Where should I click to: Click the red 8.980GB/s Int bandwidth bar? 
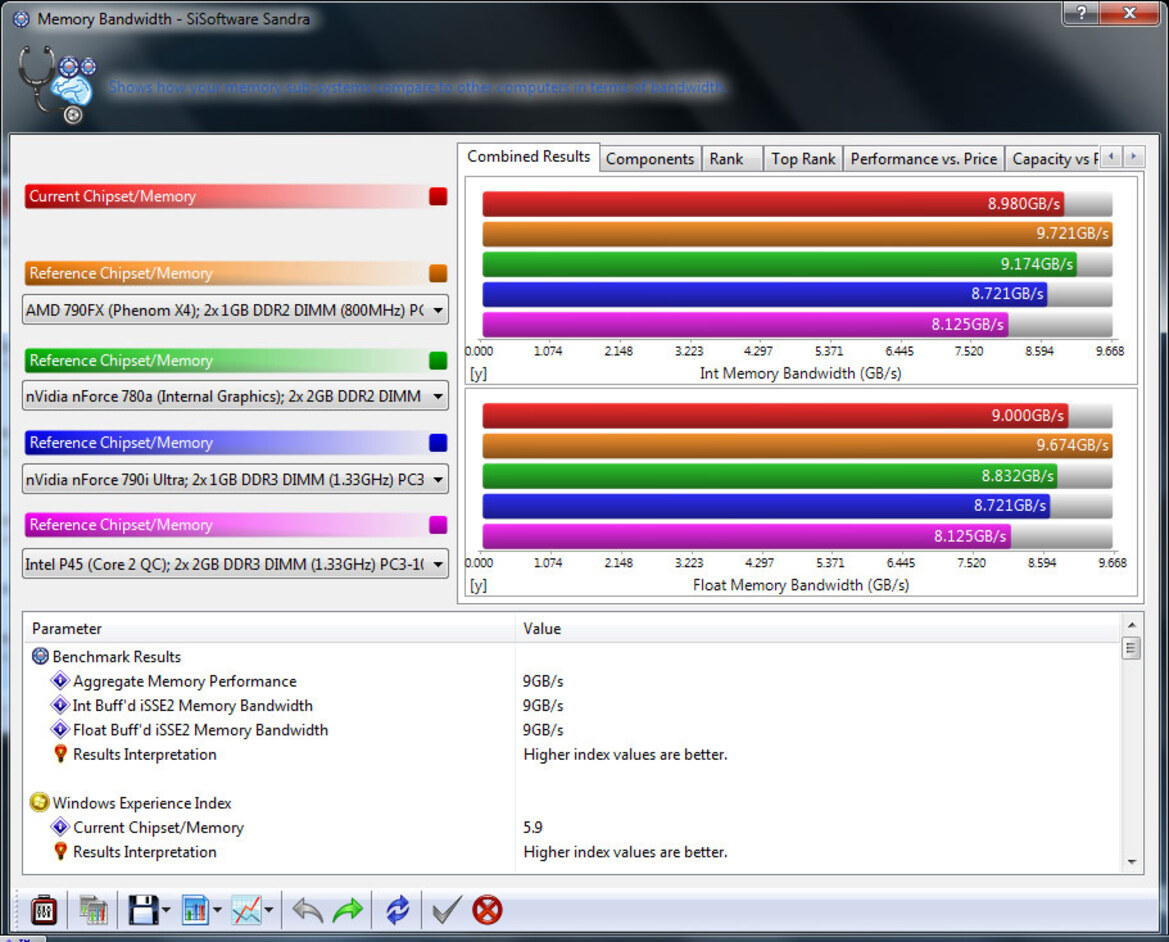pos(772,203)
